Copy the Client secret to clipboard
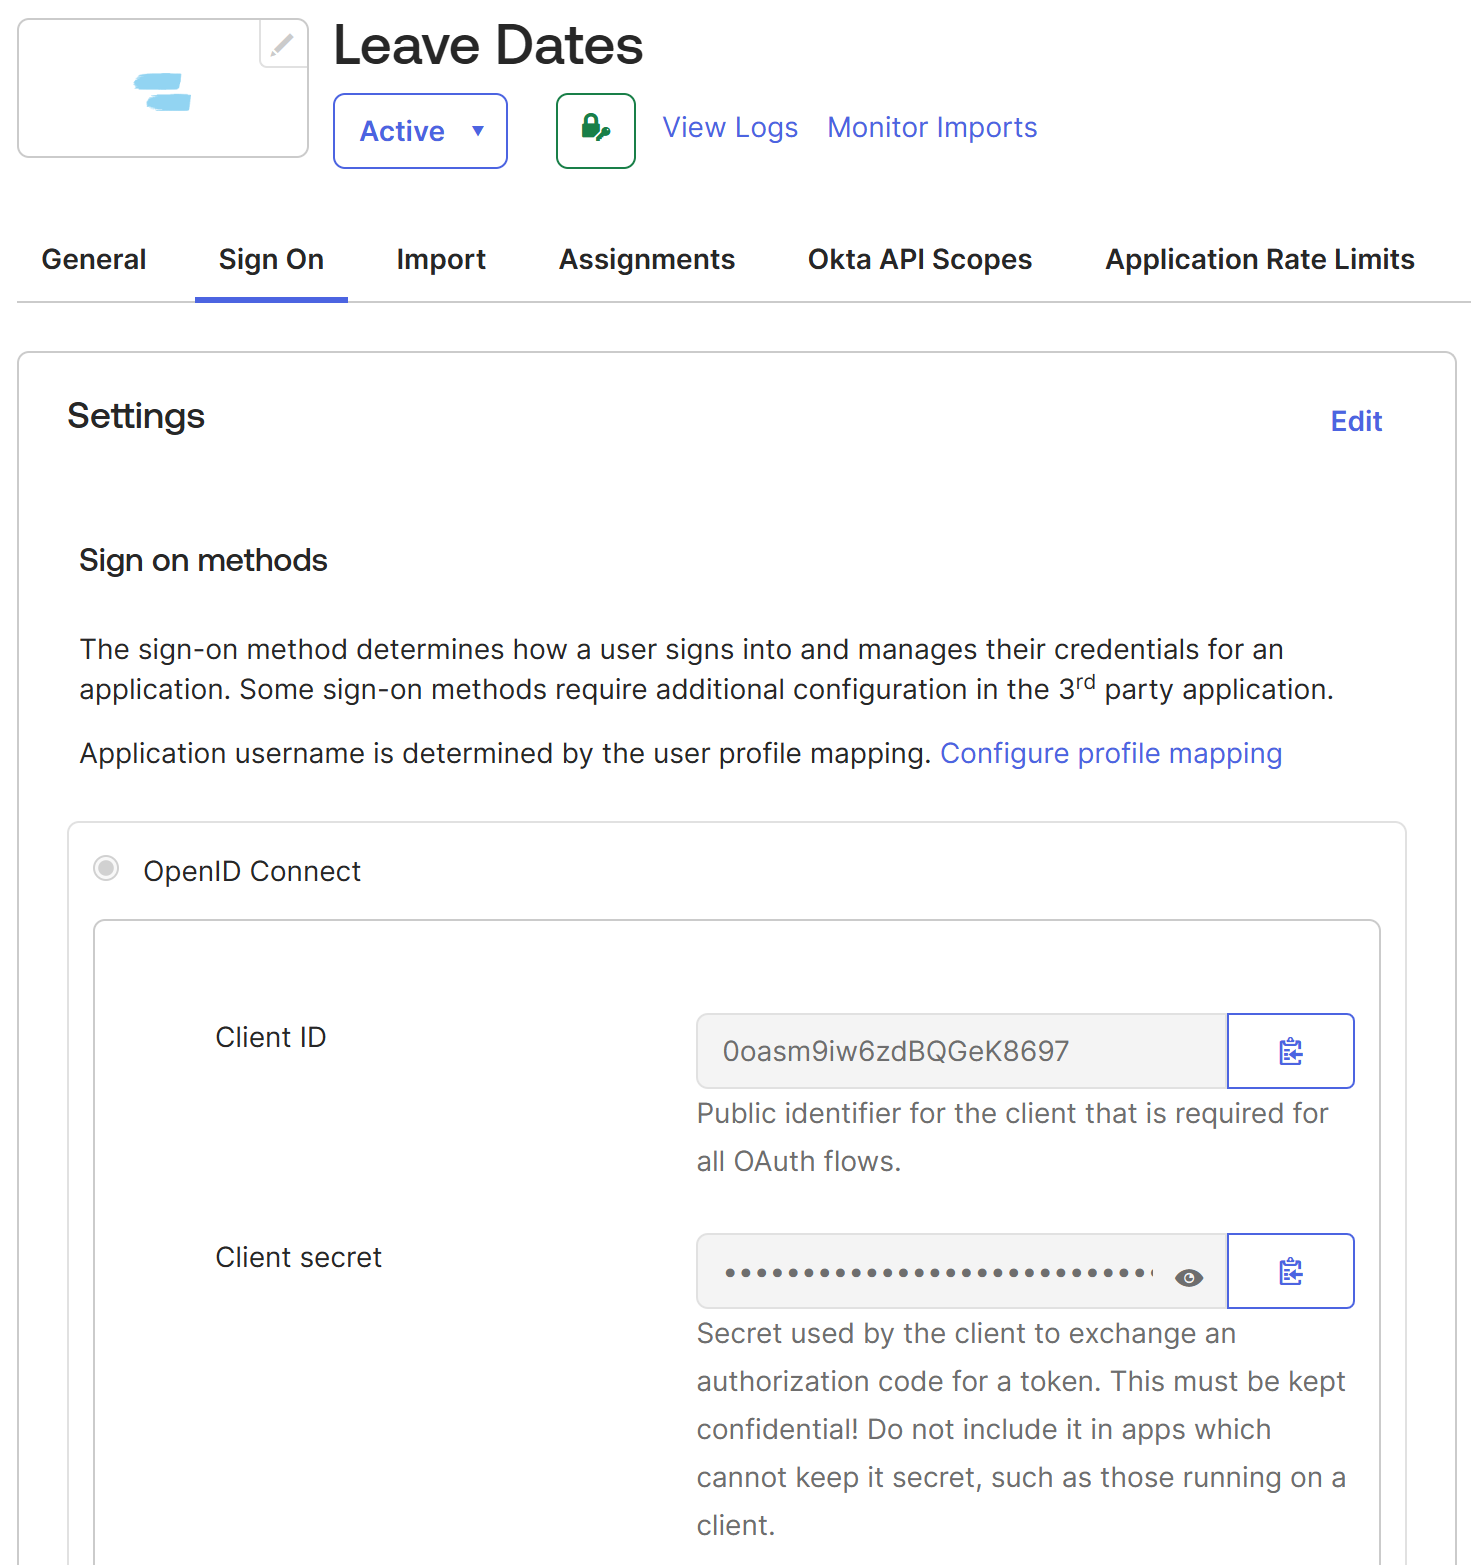This screenshot has width=1471, height=1565. coord(1291,1271)
